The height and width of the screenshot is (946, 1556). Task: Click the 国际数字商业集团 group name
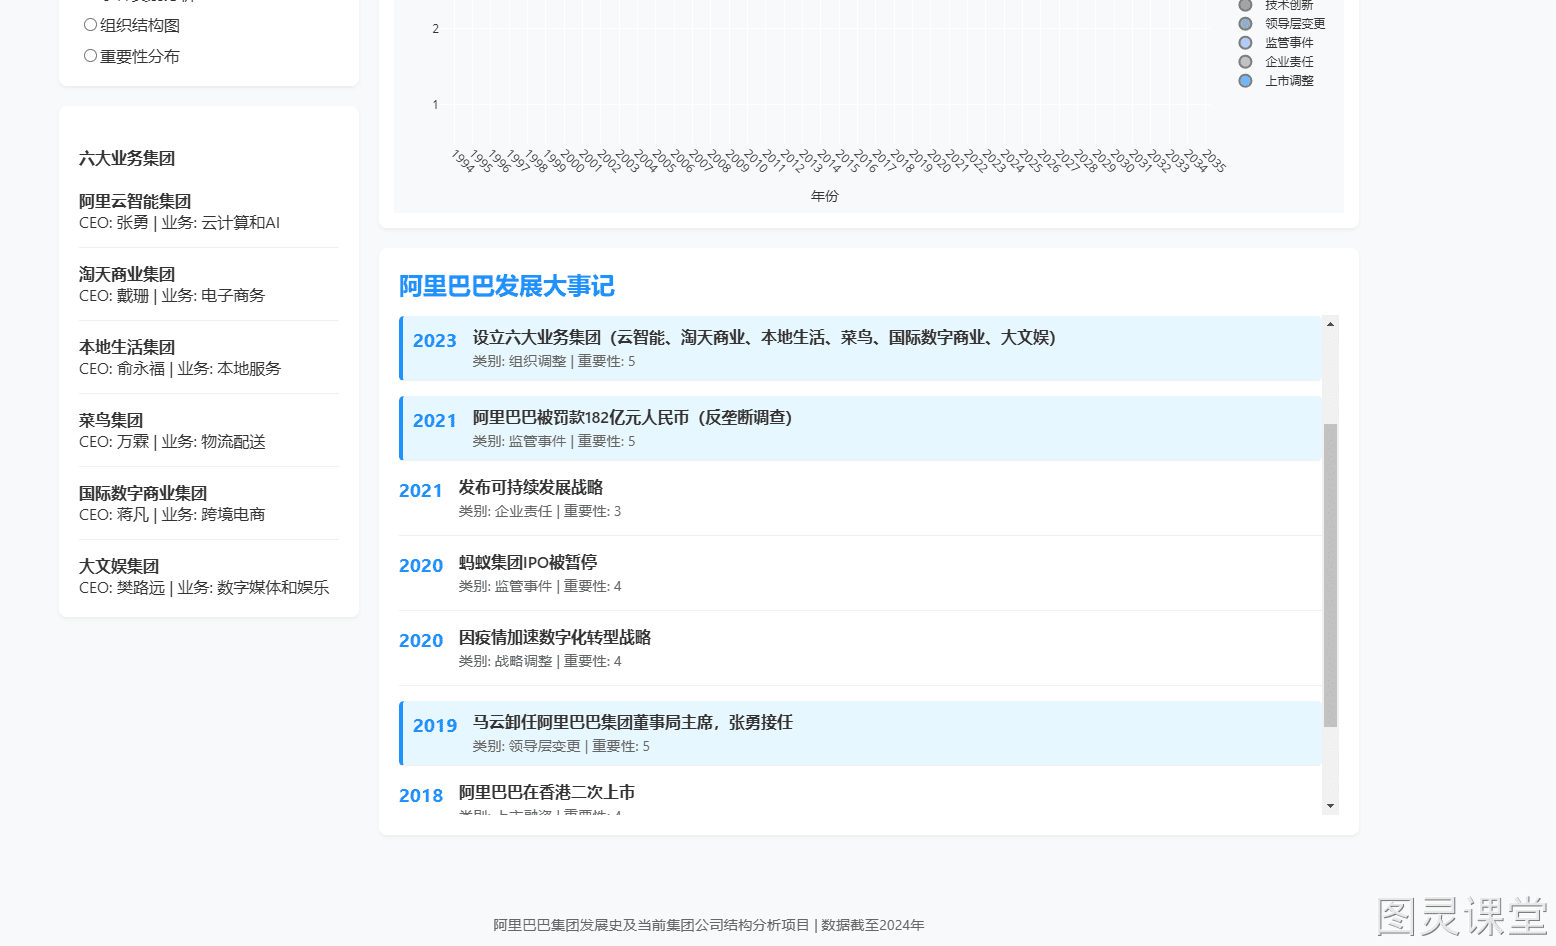point(143,494)
